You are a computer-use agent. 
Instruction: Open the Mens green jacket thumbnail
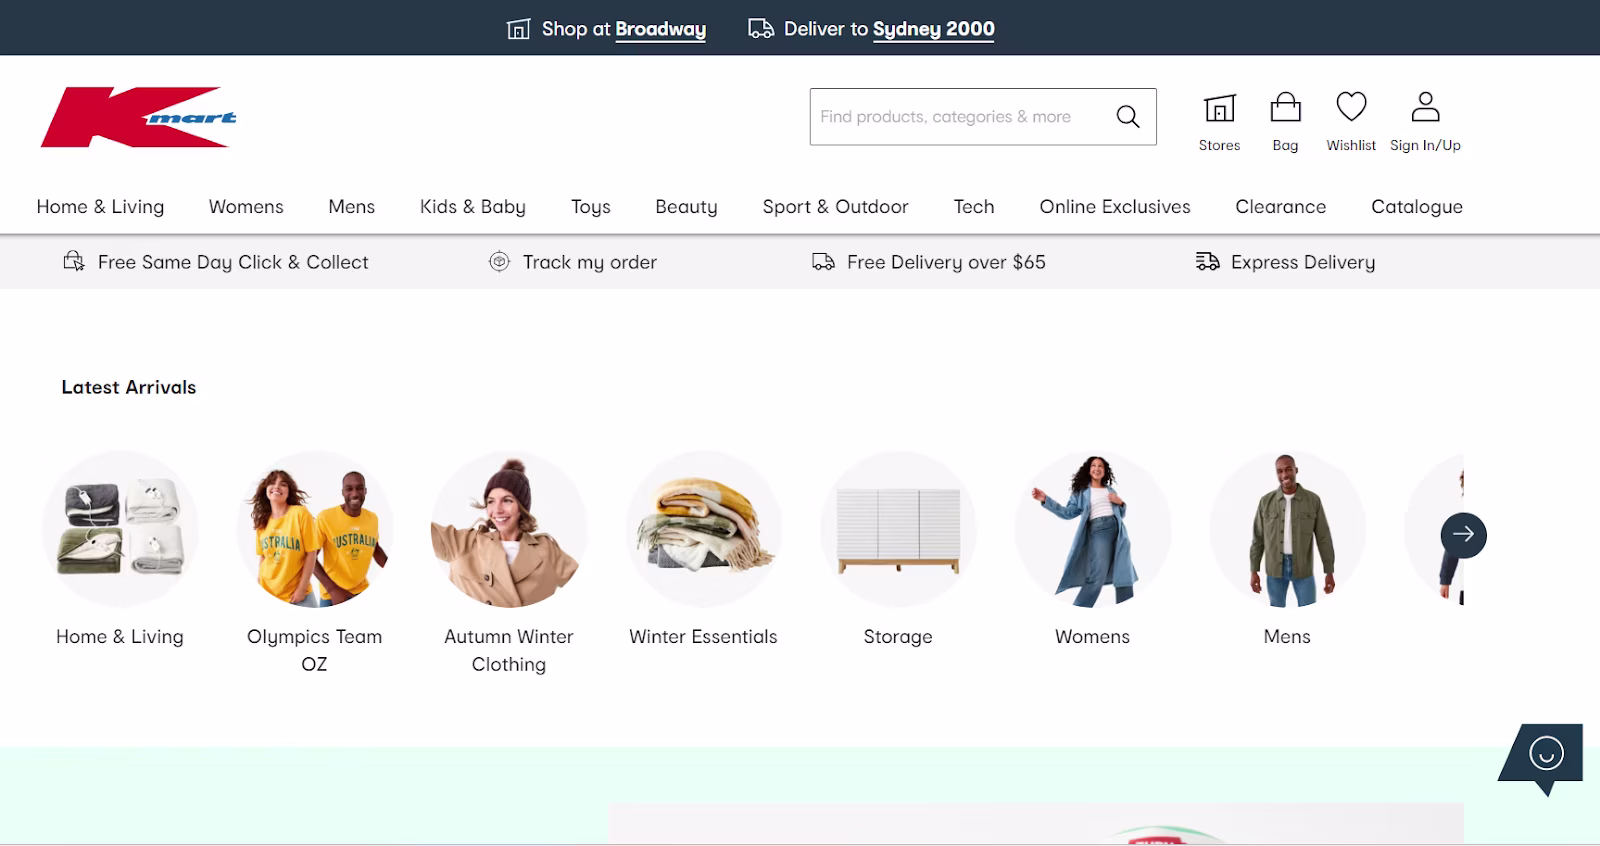(x=1287, y=529)
